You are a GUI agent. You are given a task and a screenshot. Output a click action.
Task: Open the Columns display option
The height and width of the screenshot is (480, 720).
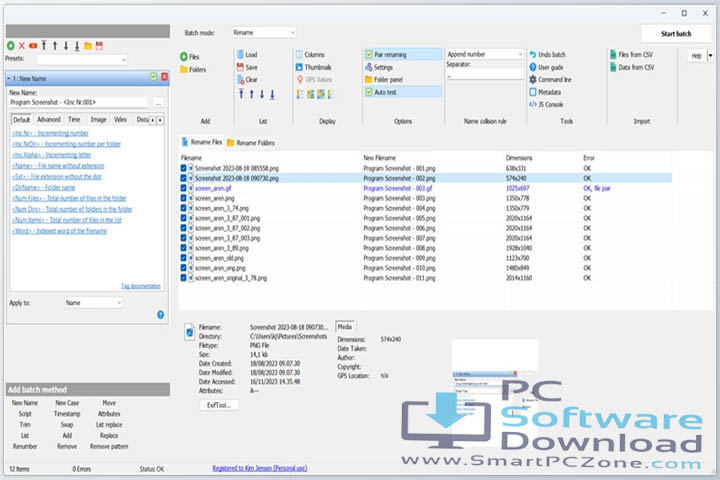click(310, 54)
